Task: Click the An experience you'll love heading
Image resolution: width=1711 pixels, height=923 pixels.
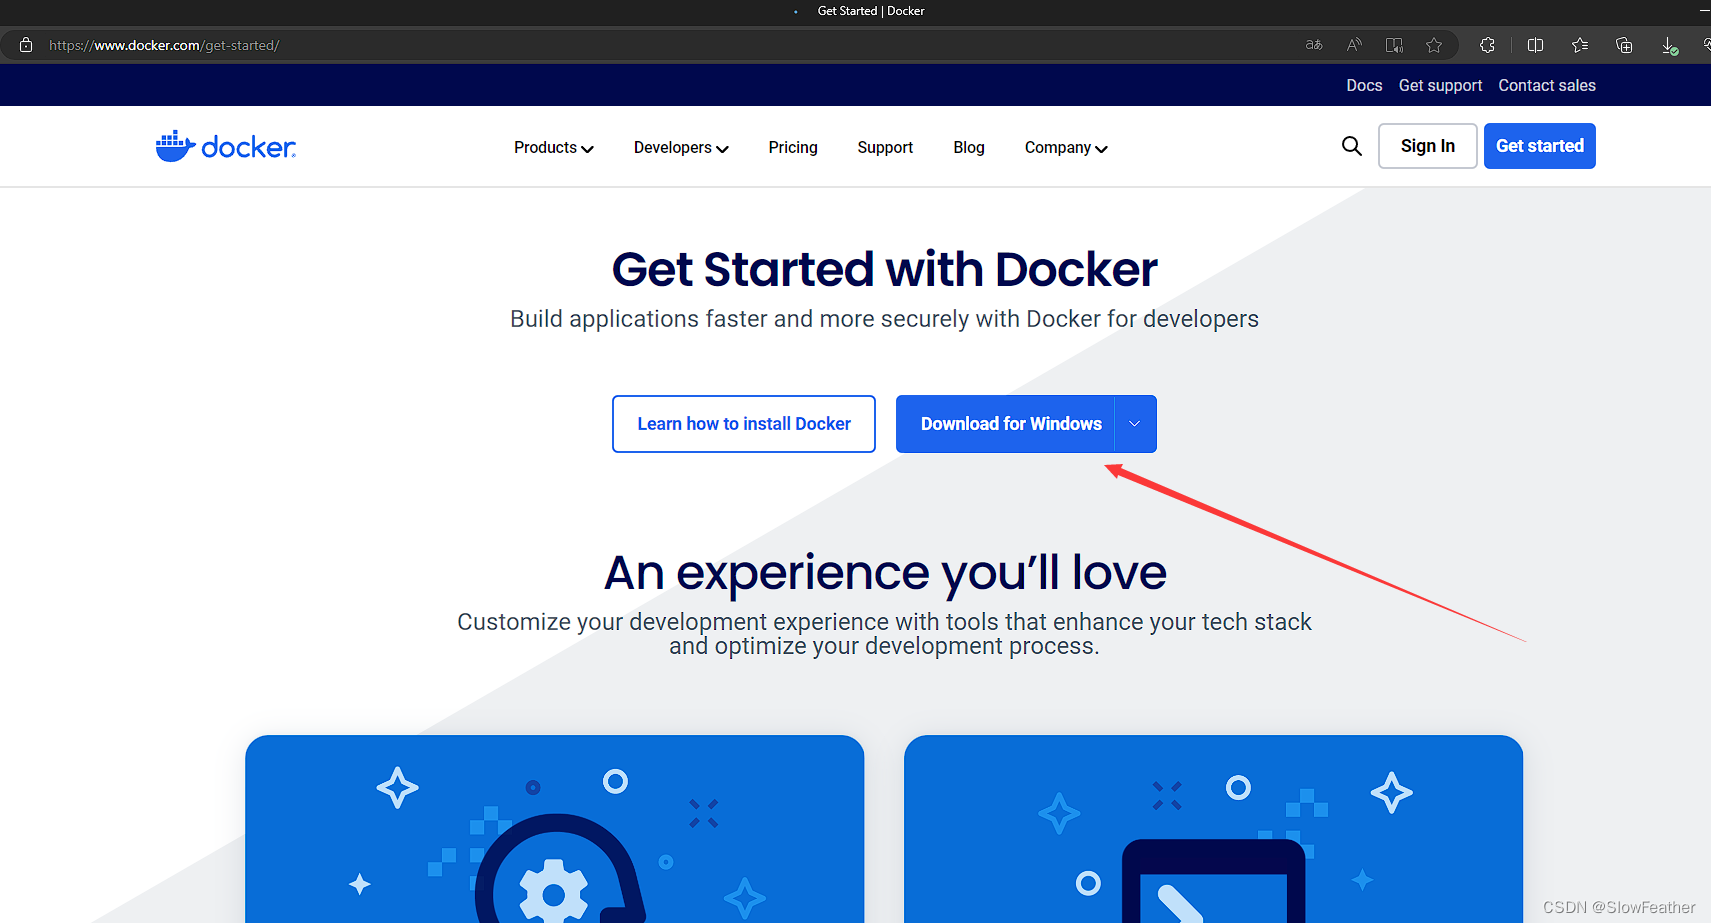Action: (885, 572)
